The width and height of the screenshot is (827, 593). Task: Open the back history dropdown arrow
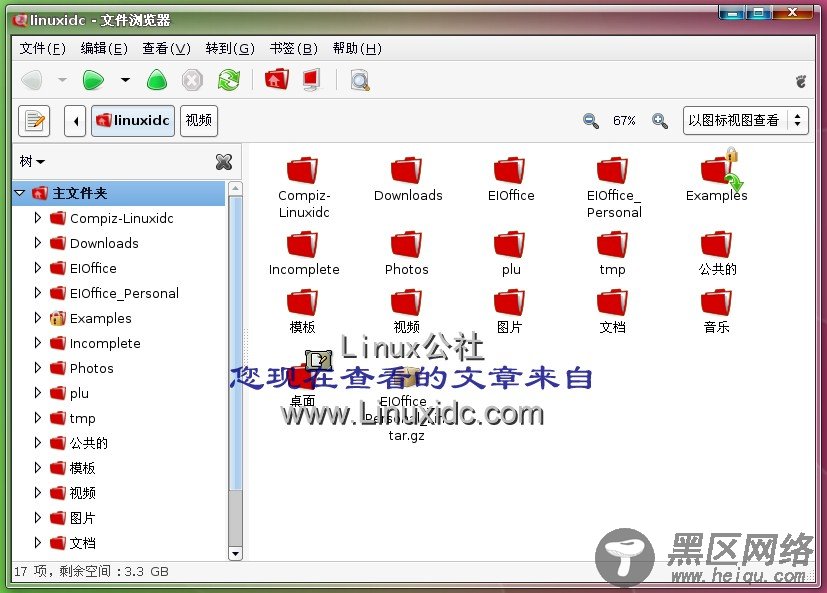[x=62, y=80]
